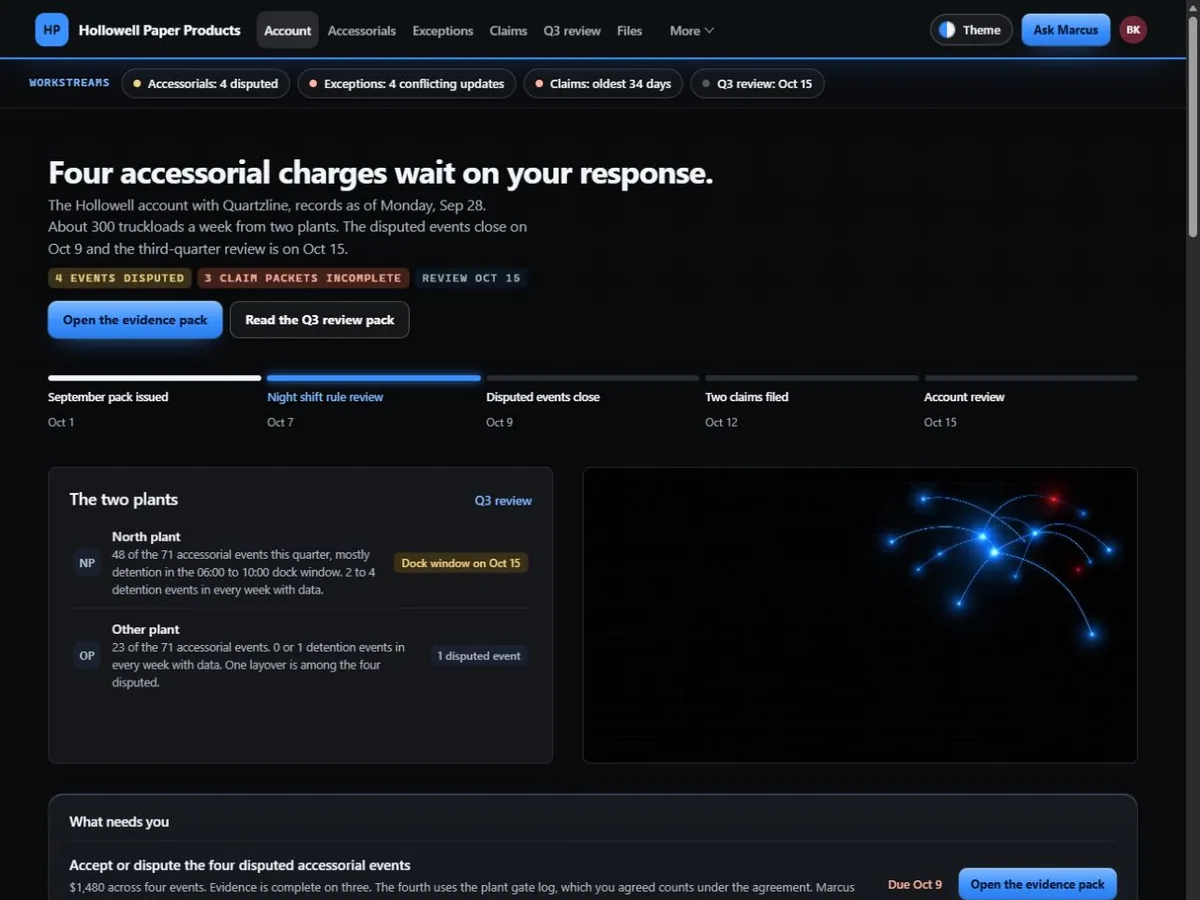Follow the Q3 review link in plants card

503,500
